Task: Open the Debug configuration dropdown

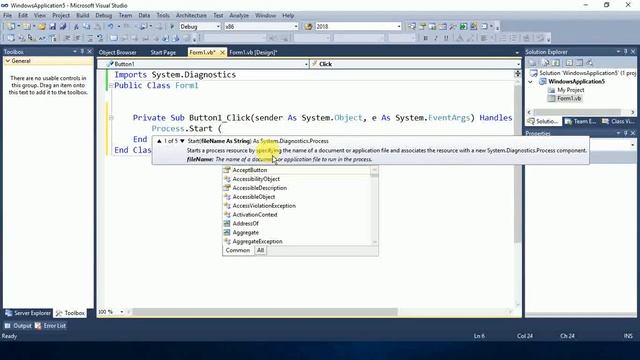Action: pyautogui.click(x=218, y=27)
